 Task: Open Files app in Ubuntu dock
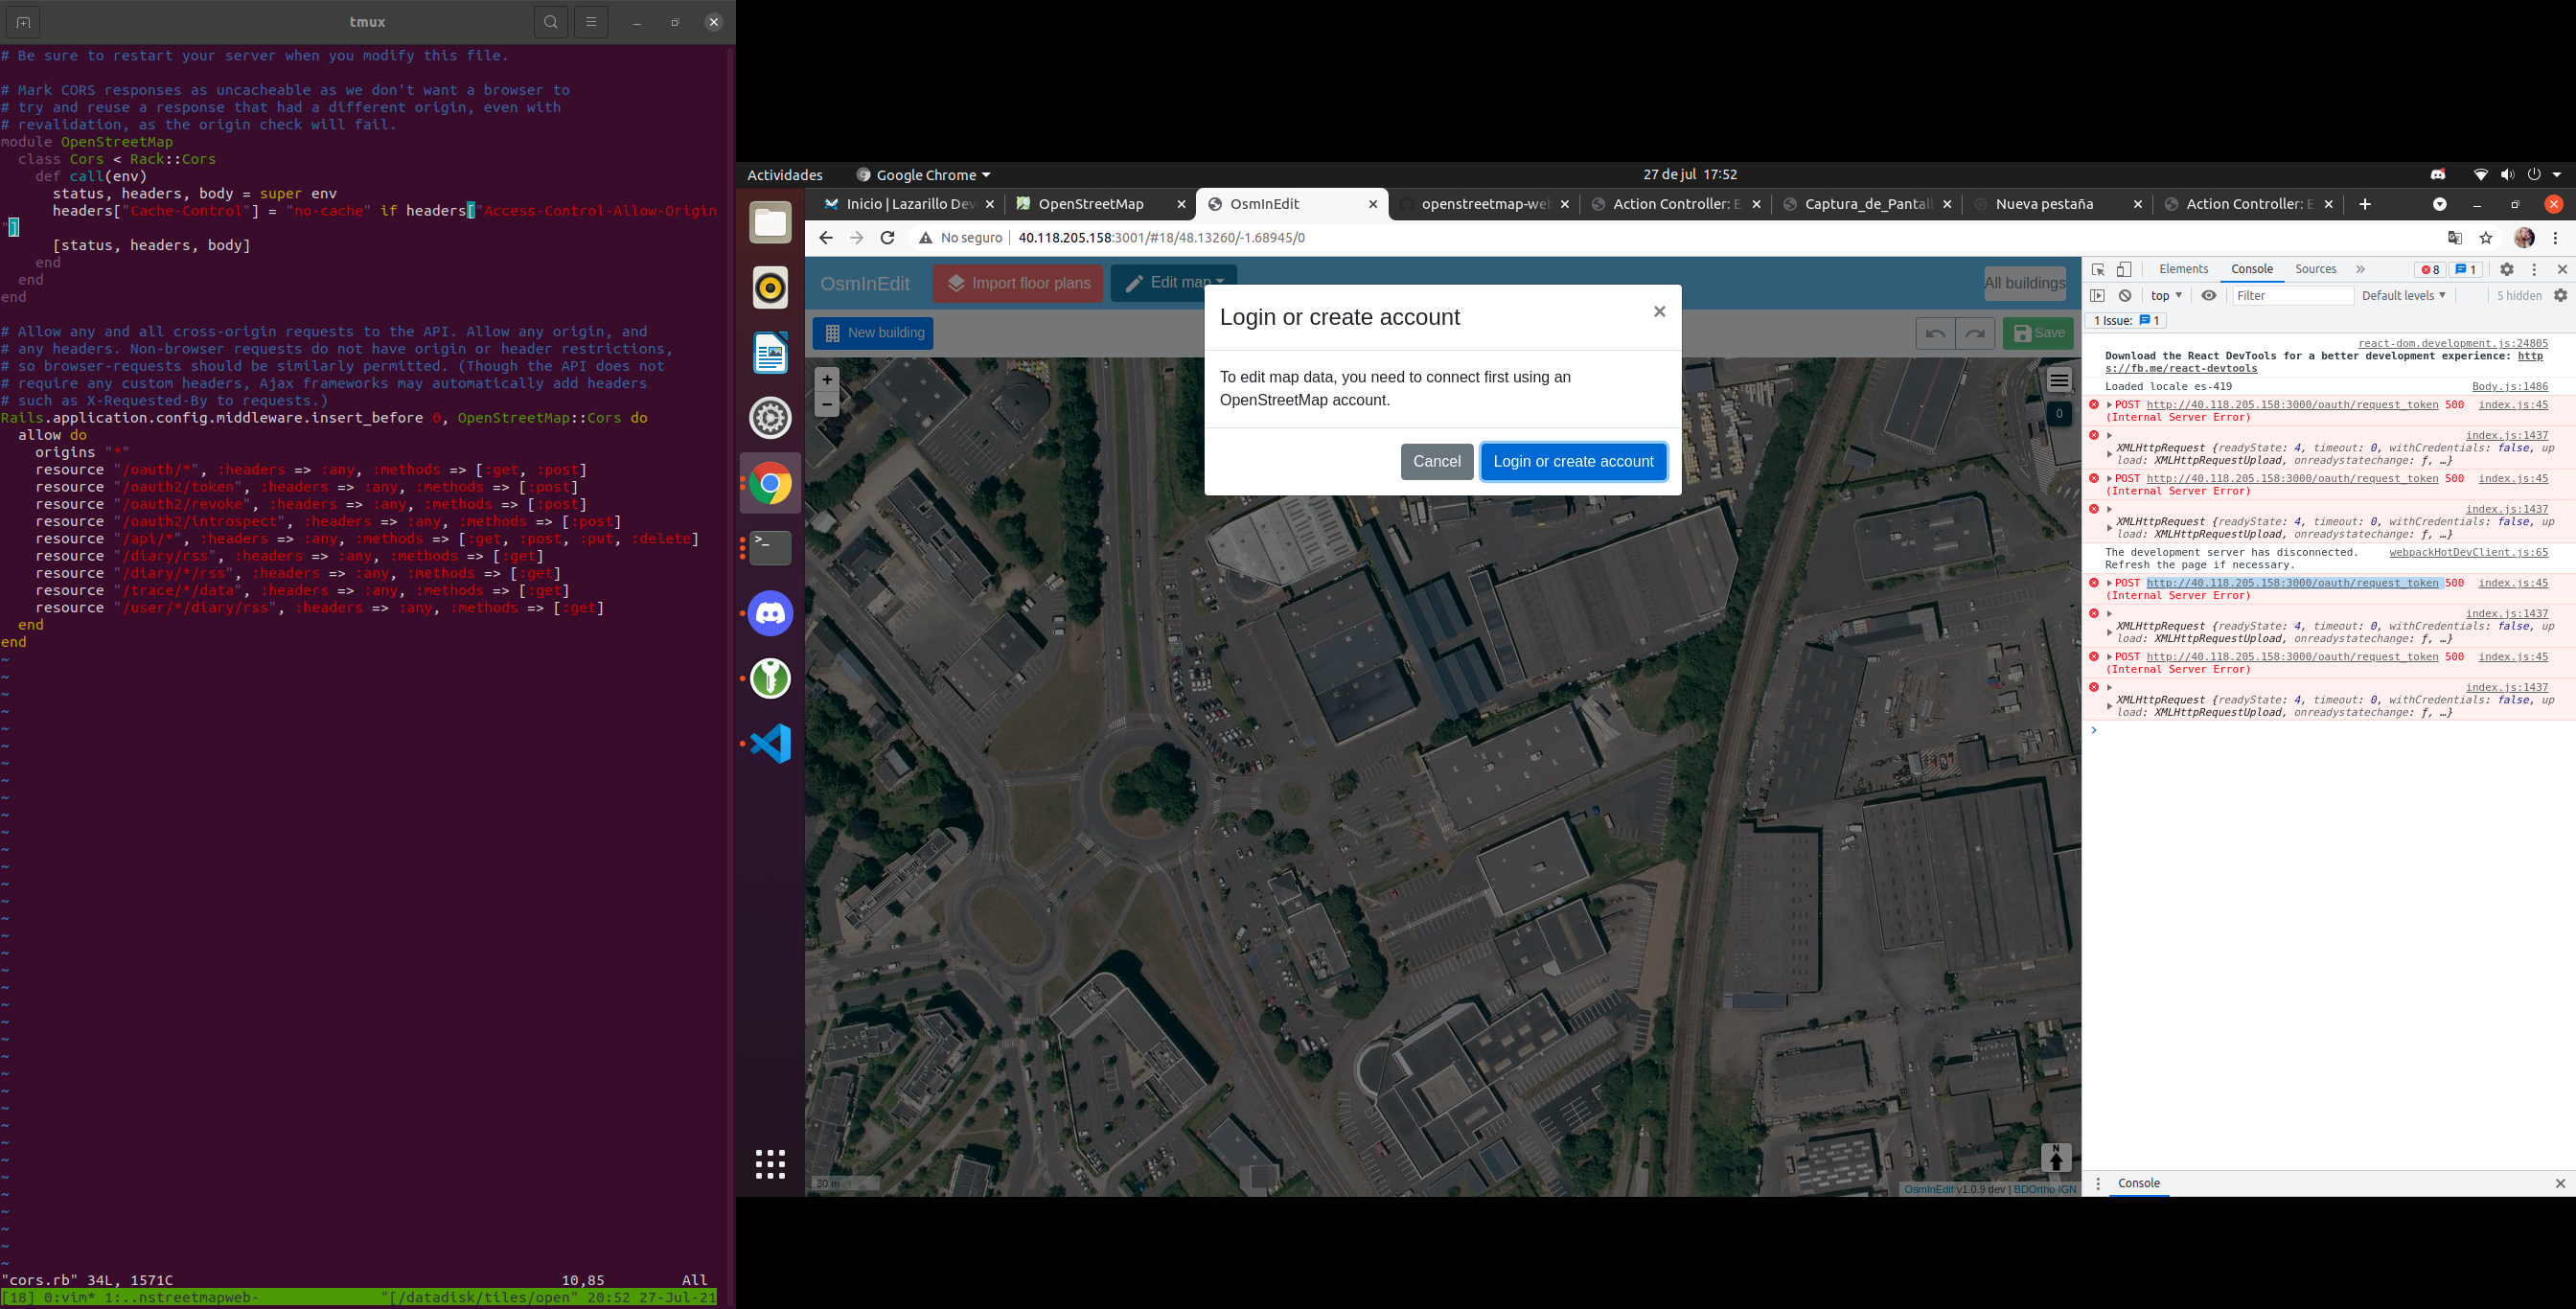(770, 222)
